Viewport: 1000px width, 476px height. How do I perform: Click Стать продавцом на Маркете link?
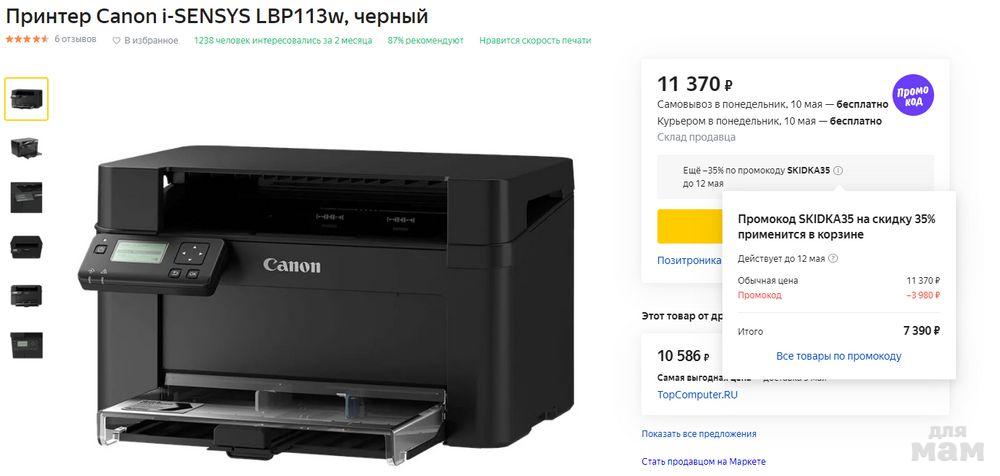point(703,461)
